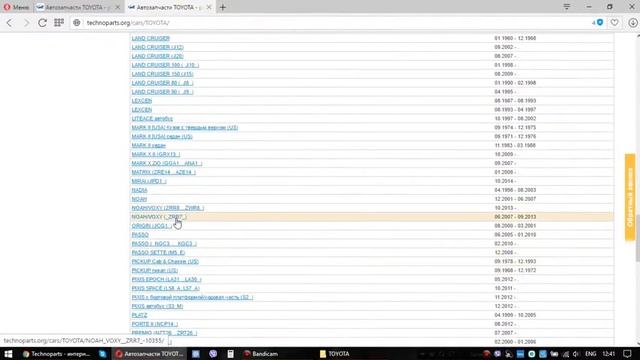Image resolution: width=640 pixels, height=360 pixels.
Task: Open LEXCEN link dated 08.1987 - 08.1993
Action: point(142,101)
